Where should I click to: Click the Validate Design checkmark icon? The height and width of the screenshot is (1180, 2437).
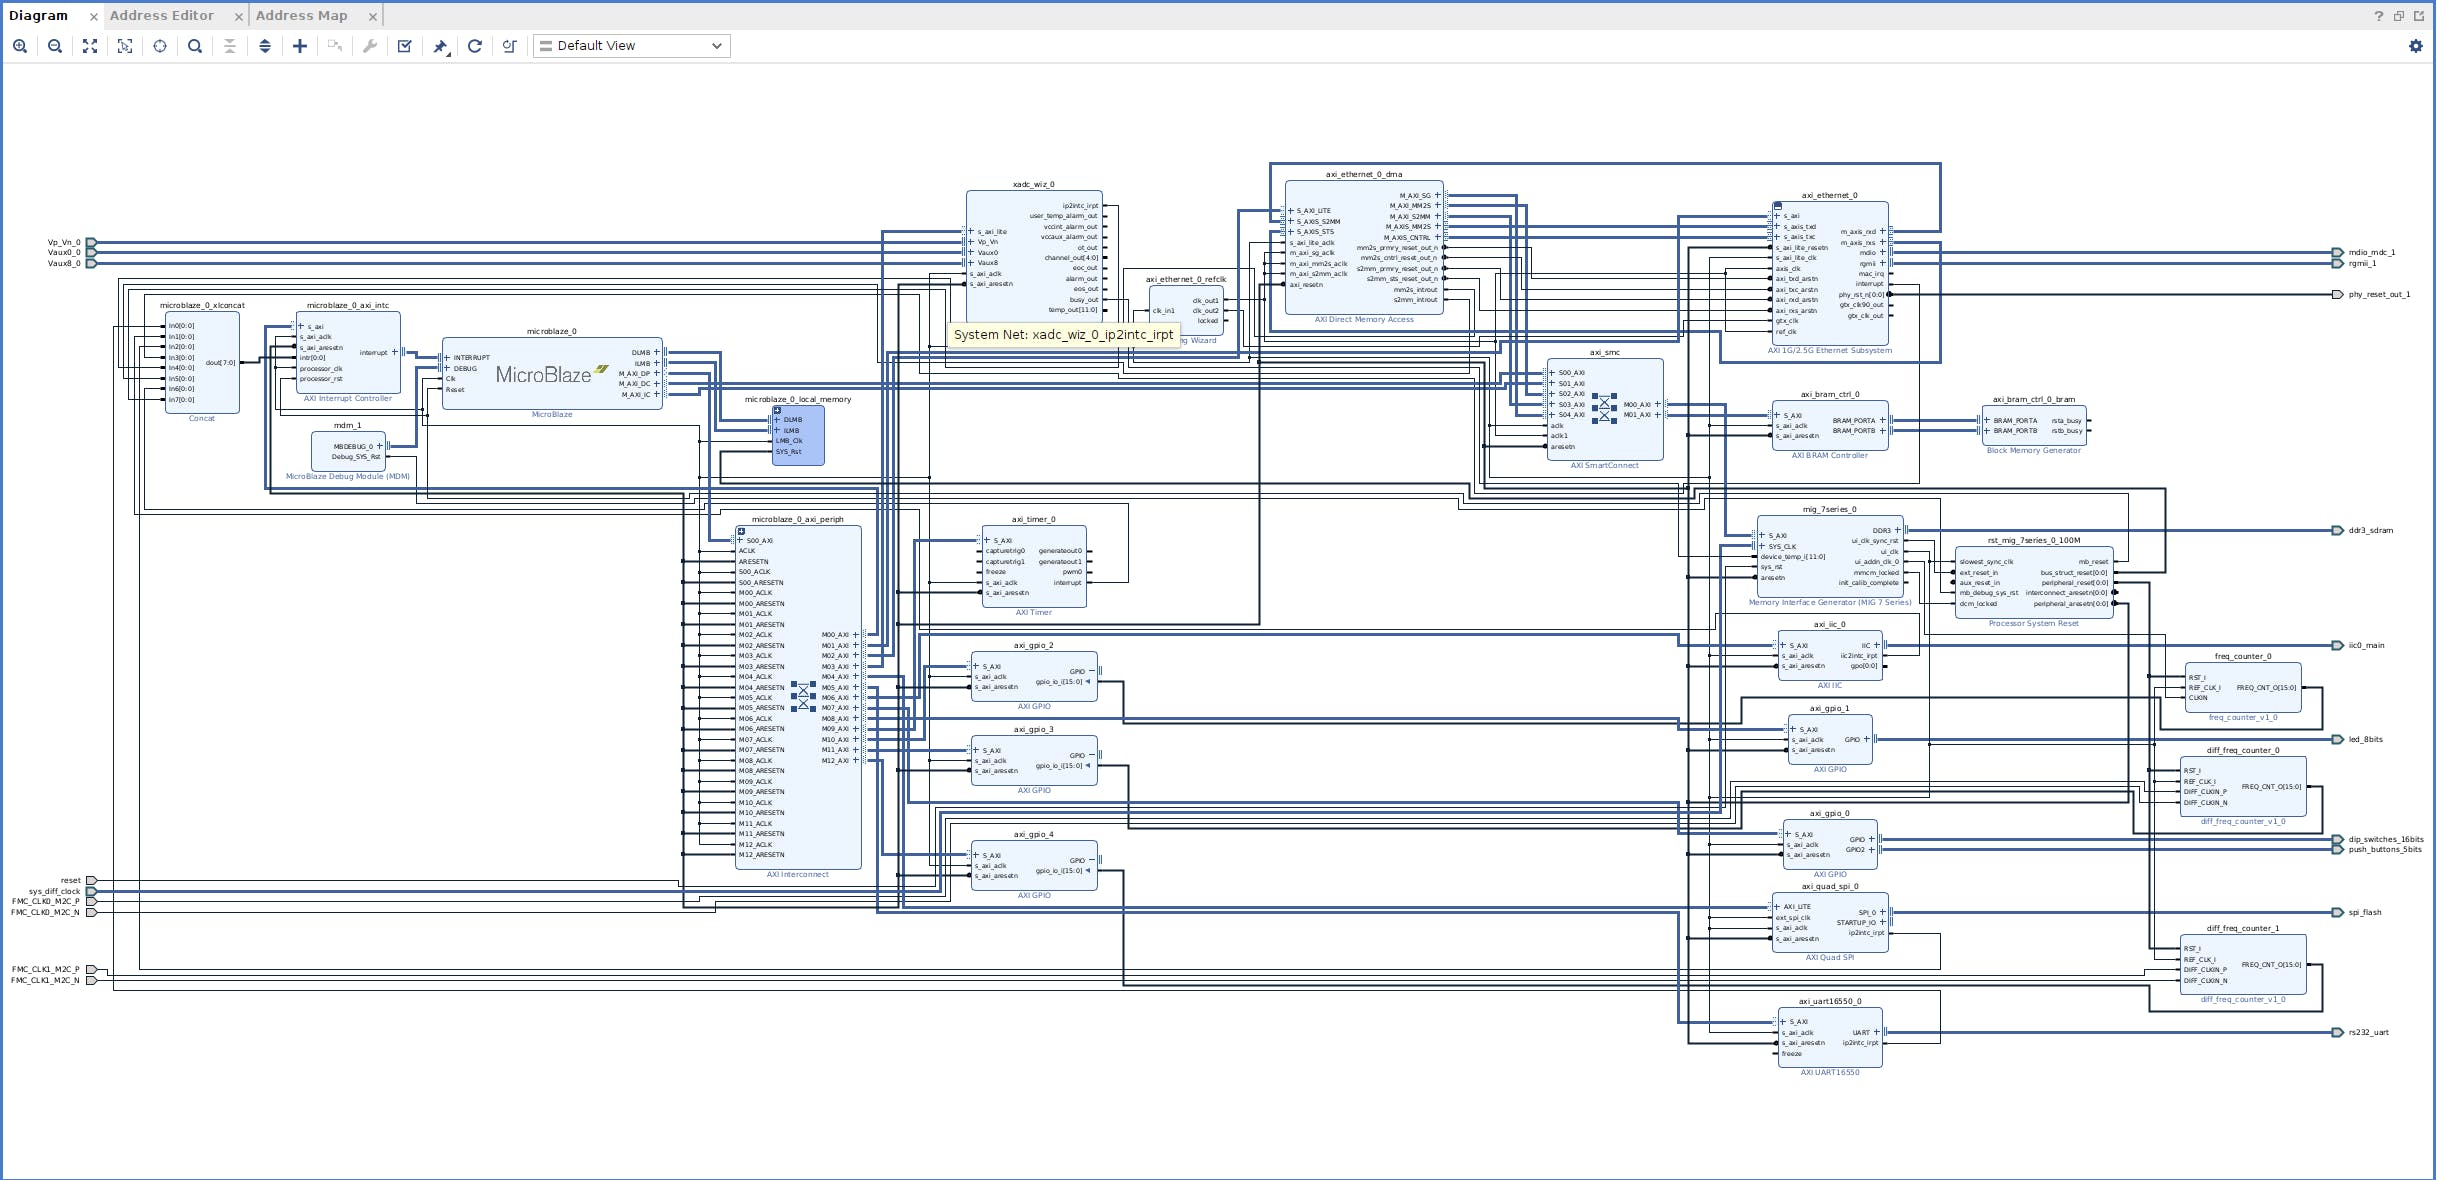click(405, 46)
